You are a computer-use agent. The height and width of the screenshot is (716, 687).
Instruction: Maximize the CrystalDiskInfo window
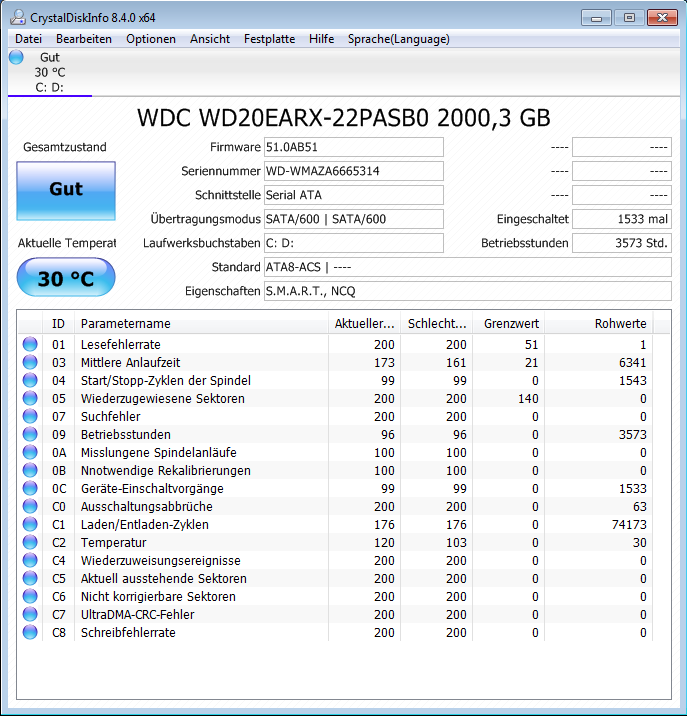629,18
